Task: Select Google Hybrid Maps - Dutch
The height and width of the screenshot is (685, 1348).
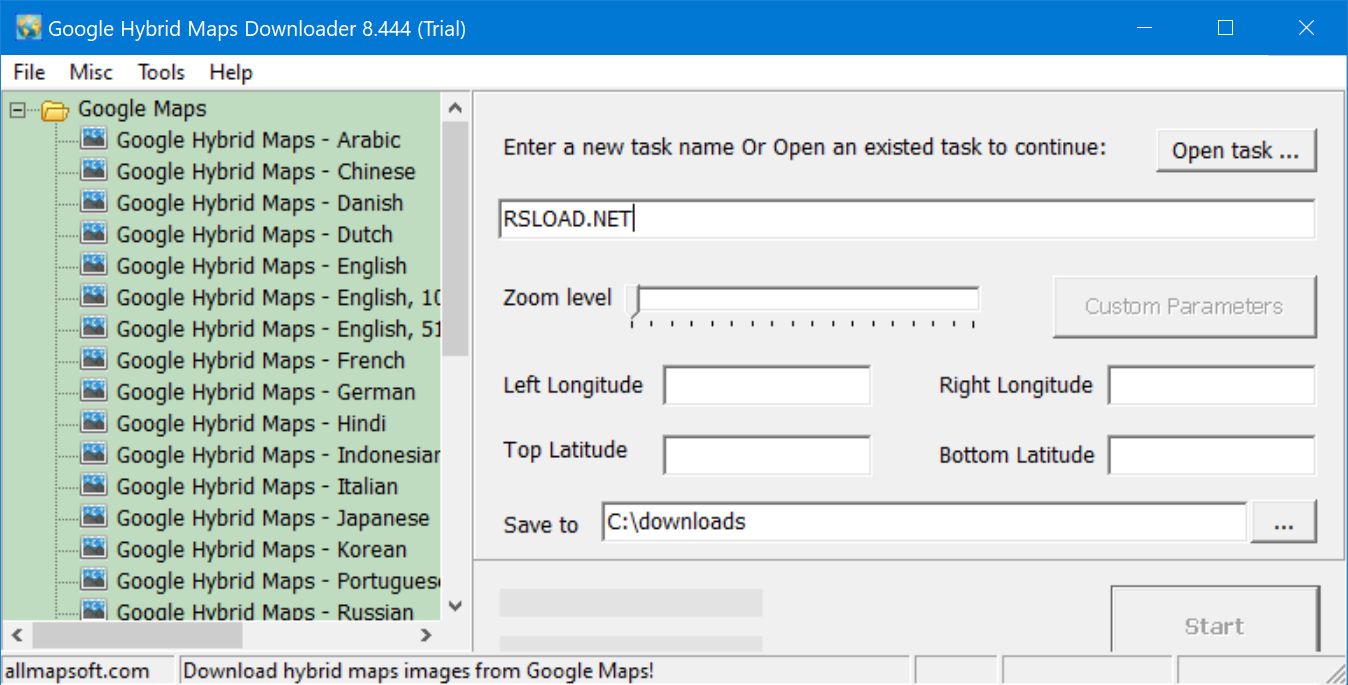Action: (x=254, y=234)
